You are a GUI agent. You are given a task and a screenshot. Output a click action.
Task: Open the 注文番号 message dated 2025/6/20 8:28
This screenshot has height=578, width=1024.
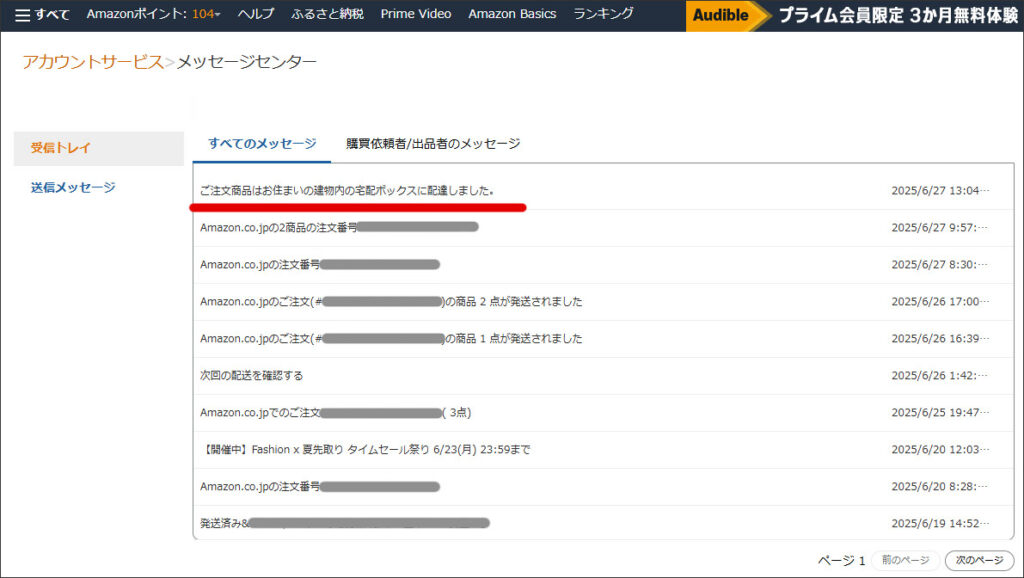click(603, 487)
